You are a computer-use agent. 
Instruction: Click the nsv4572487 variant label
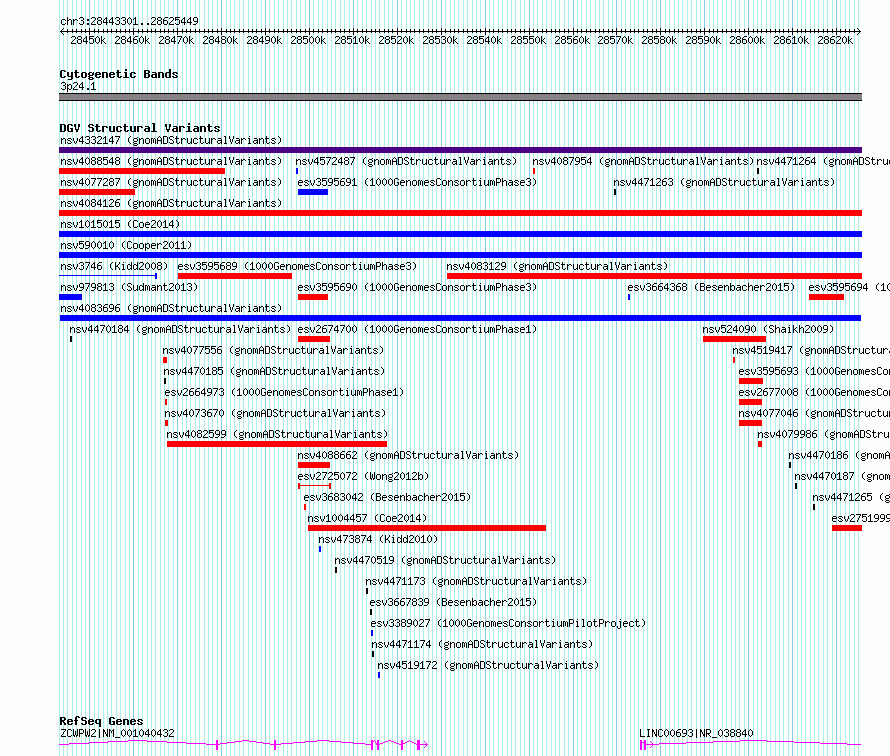click(x=406, y=161)
